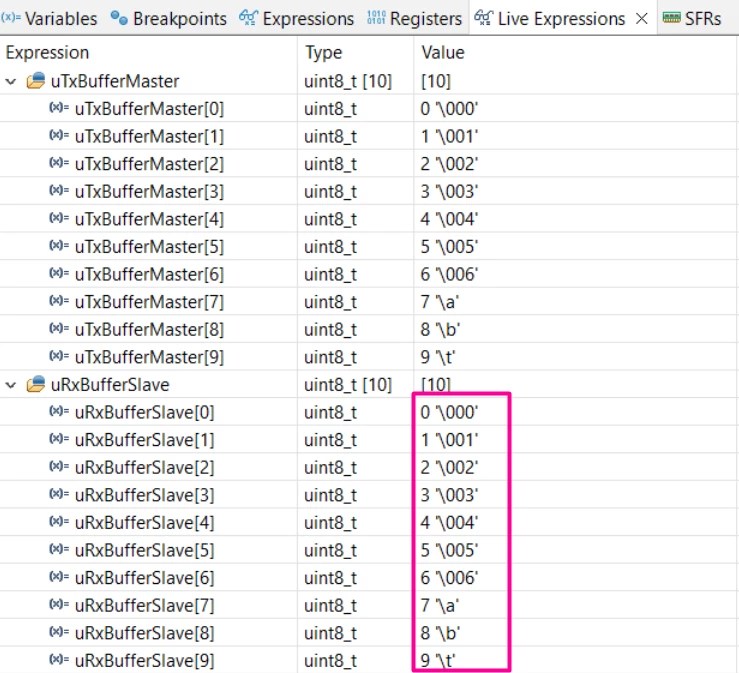Viewport: 739px width, 673px height.
Task: Click the value of uRxBufferSlave[3]
Action: [449, 495]
